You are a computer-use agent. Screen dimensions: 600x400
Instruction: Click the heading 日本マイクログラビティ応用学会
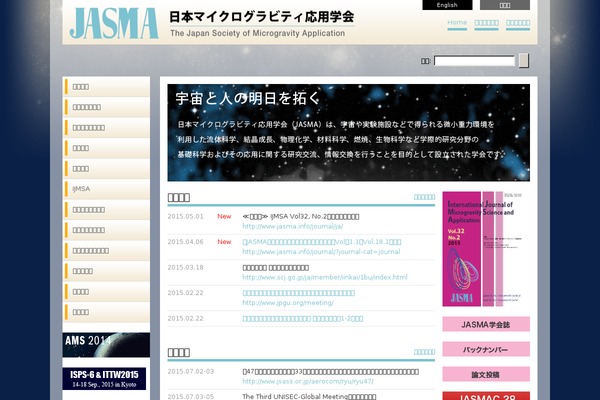click(x=262, y=17)
